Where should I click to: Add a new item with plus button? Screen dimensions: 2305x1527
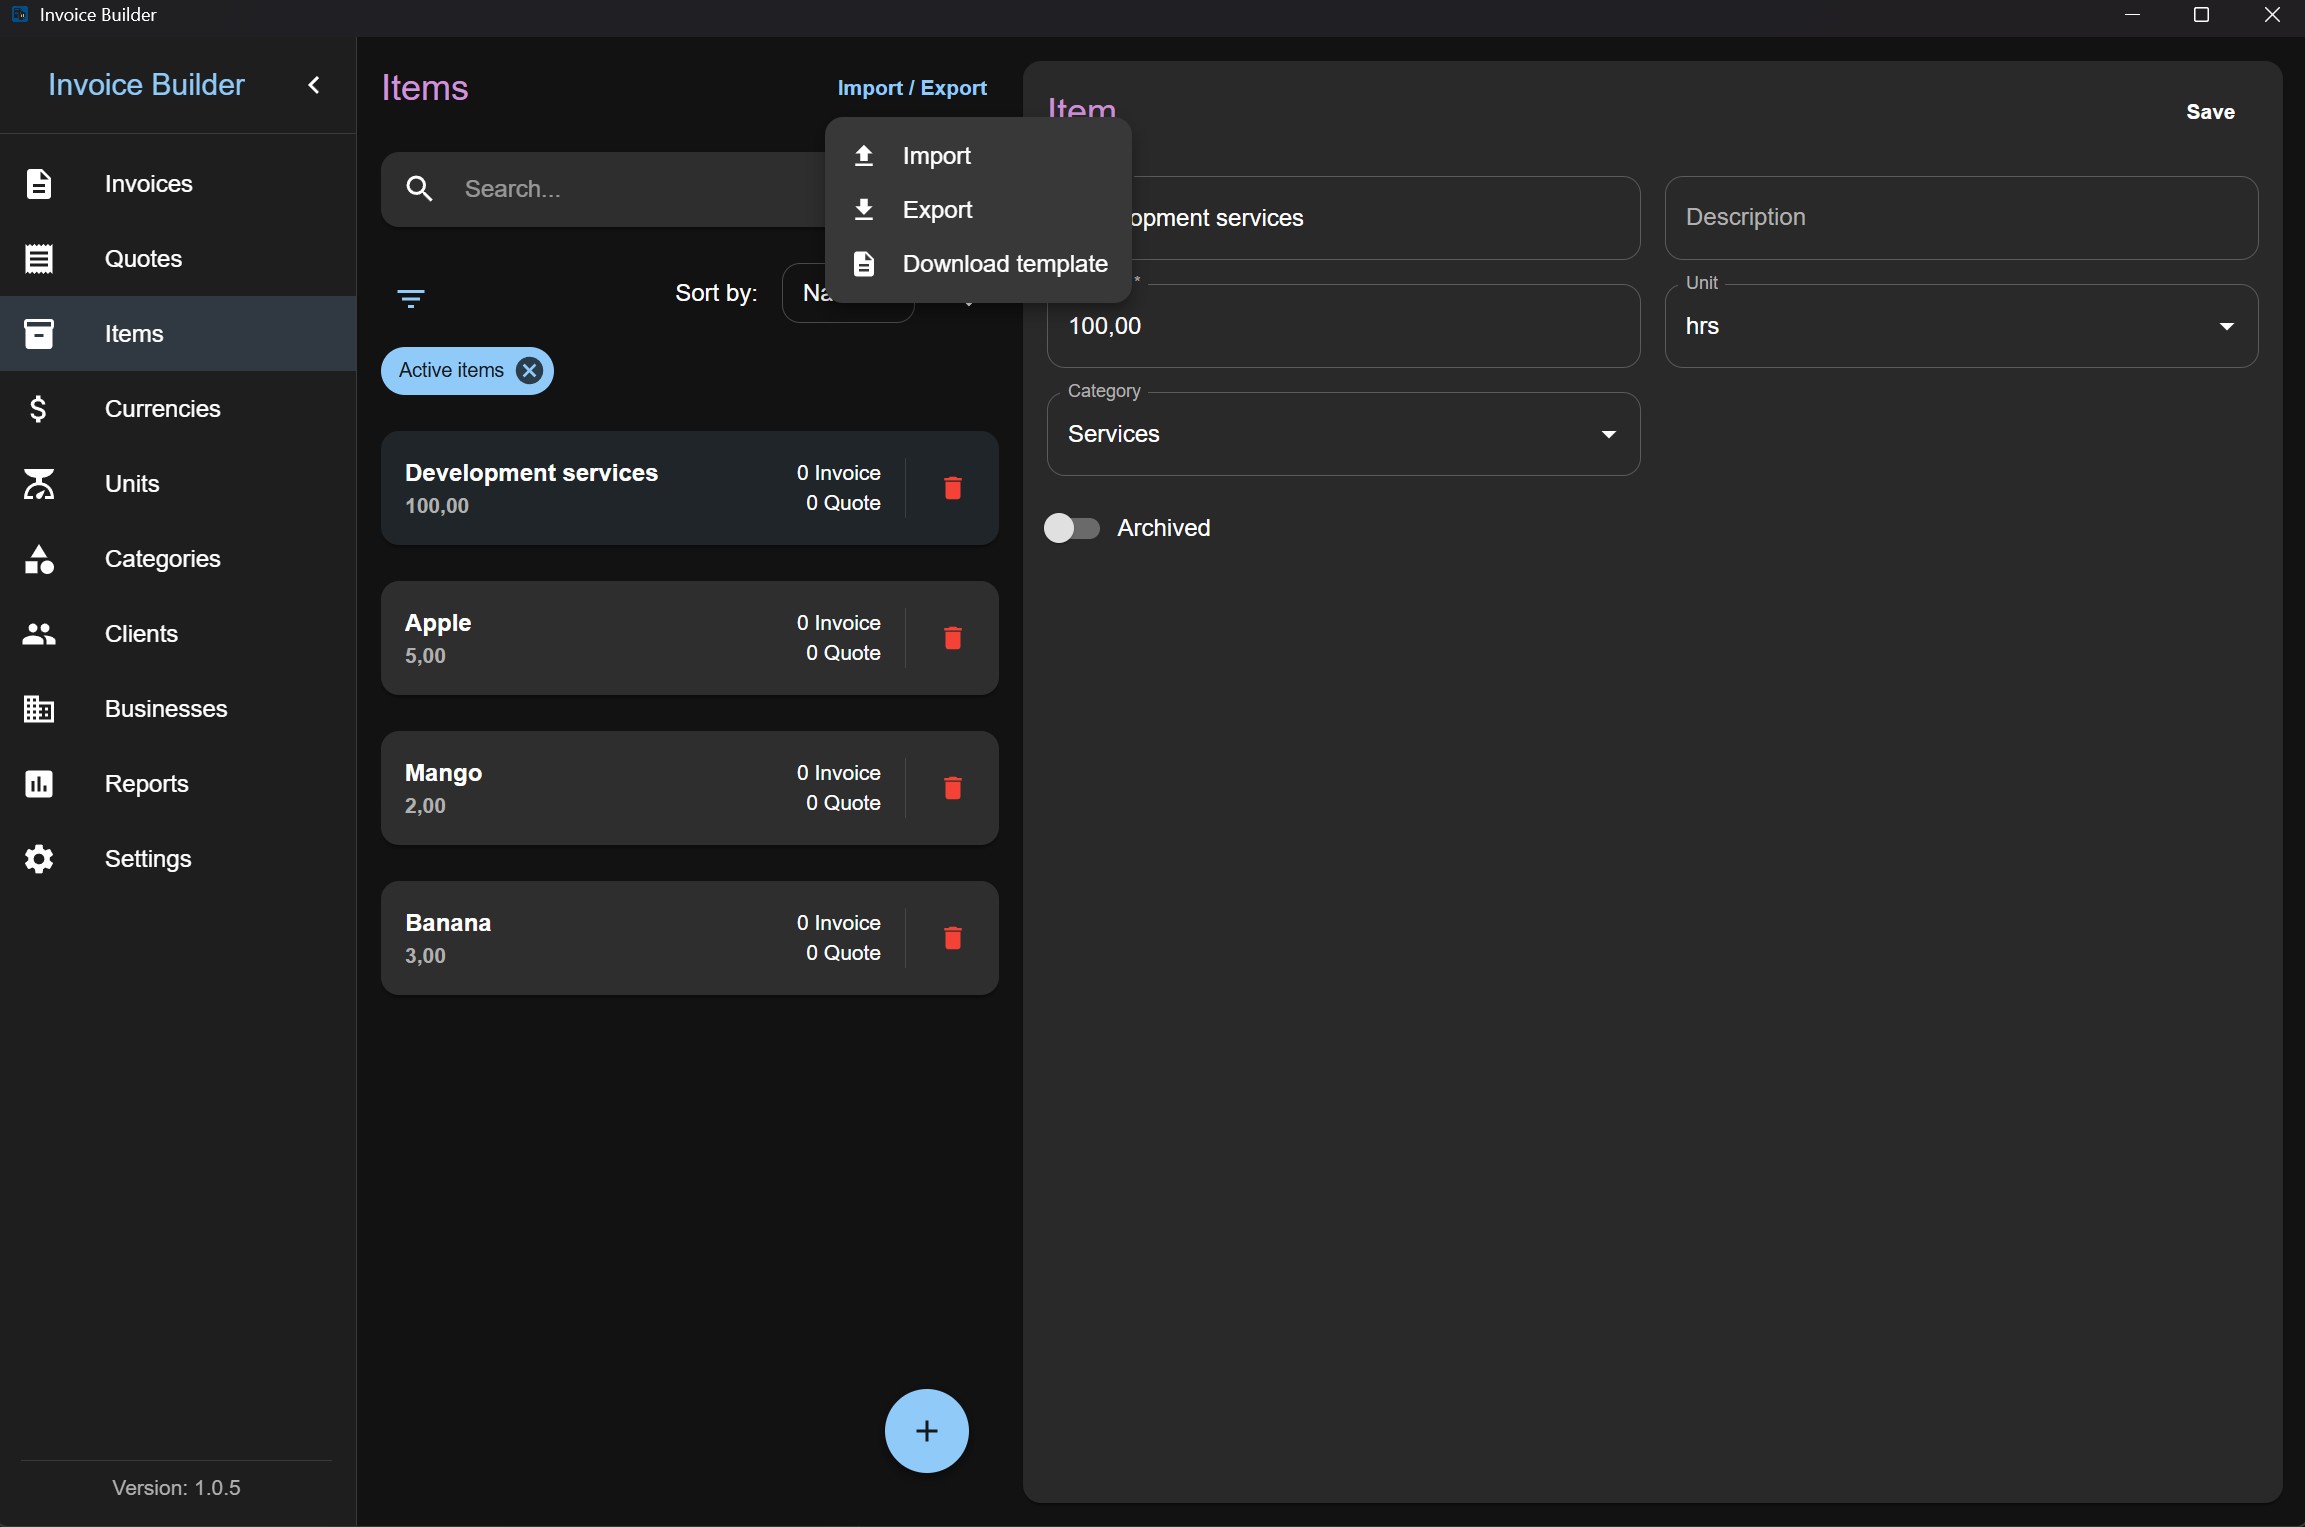point(927,1431)
